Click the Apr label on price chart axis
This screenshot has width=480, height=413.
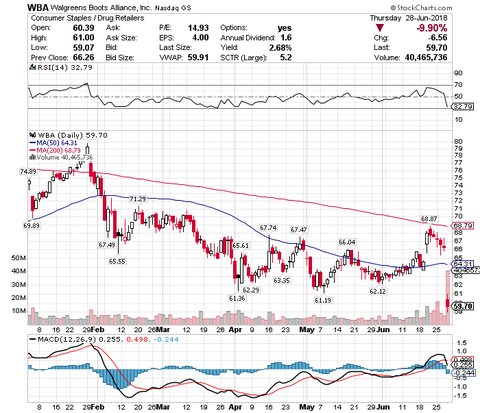point(235,330)
